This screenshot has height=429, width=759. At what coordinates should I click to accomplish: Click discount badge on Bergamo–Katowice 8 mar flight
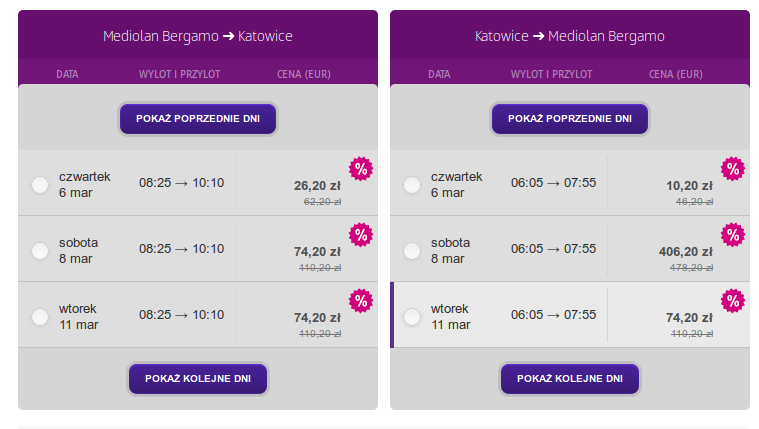[x=361, y=235]
